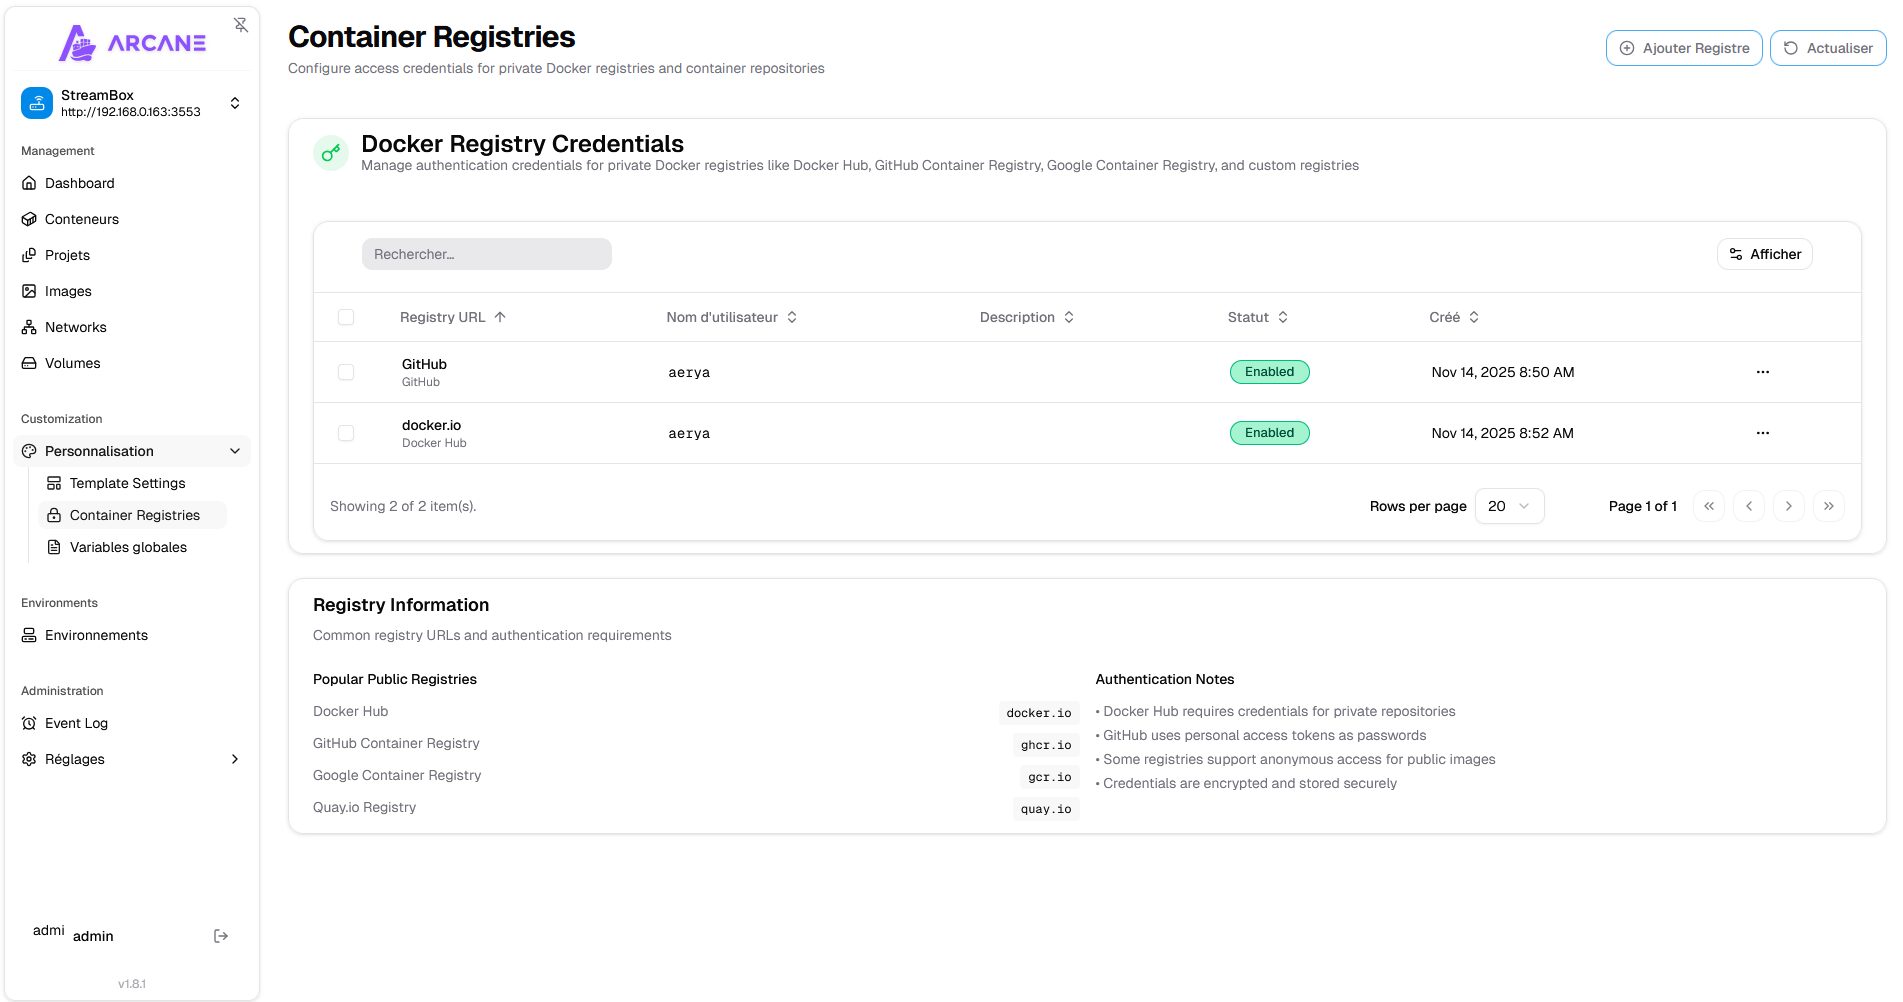Select the docker.io registry row checkbox
Image resolution: width=1903 pixels, height=1002 pixels.
pyautogui.click(x=346, y=433)
